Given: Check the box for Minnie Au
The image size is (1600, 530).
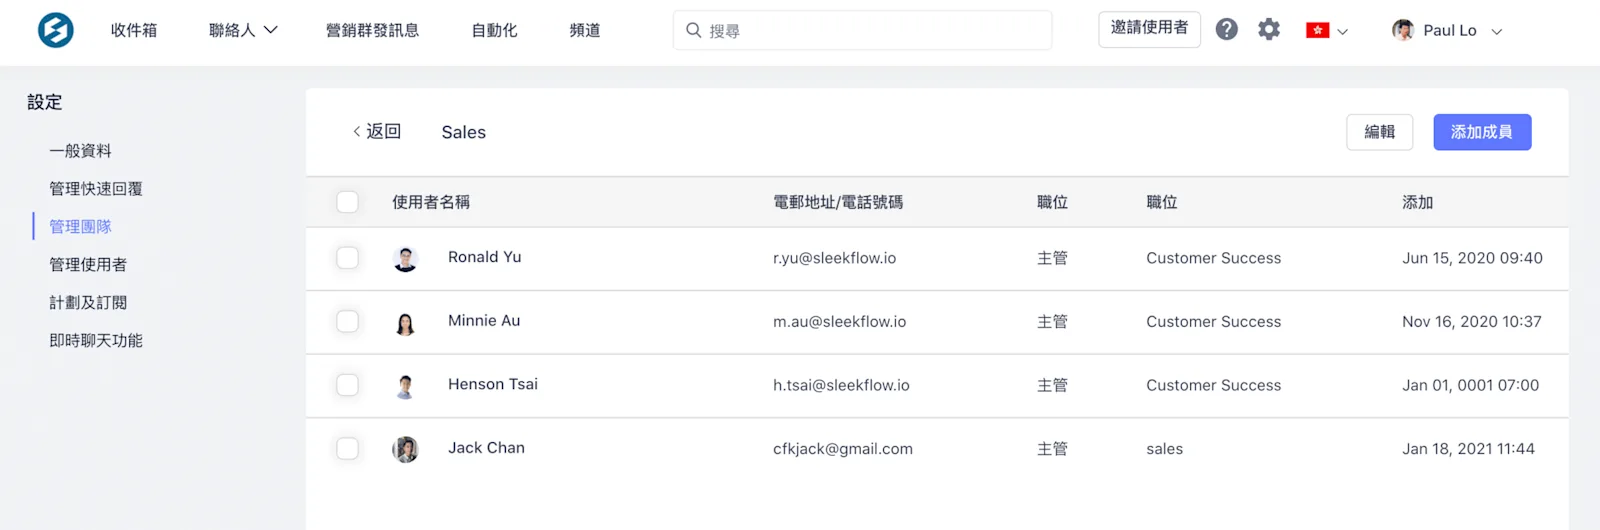Looking at the screenshot, I should tap(347, 321).
